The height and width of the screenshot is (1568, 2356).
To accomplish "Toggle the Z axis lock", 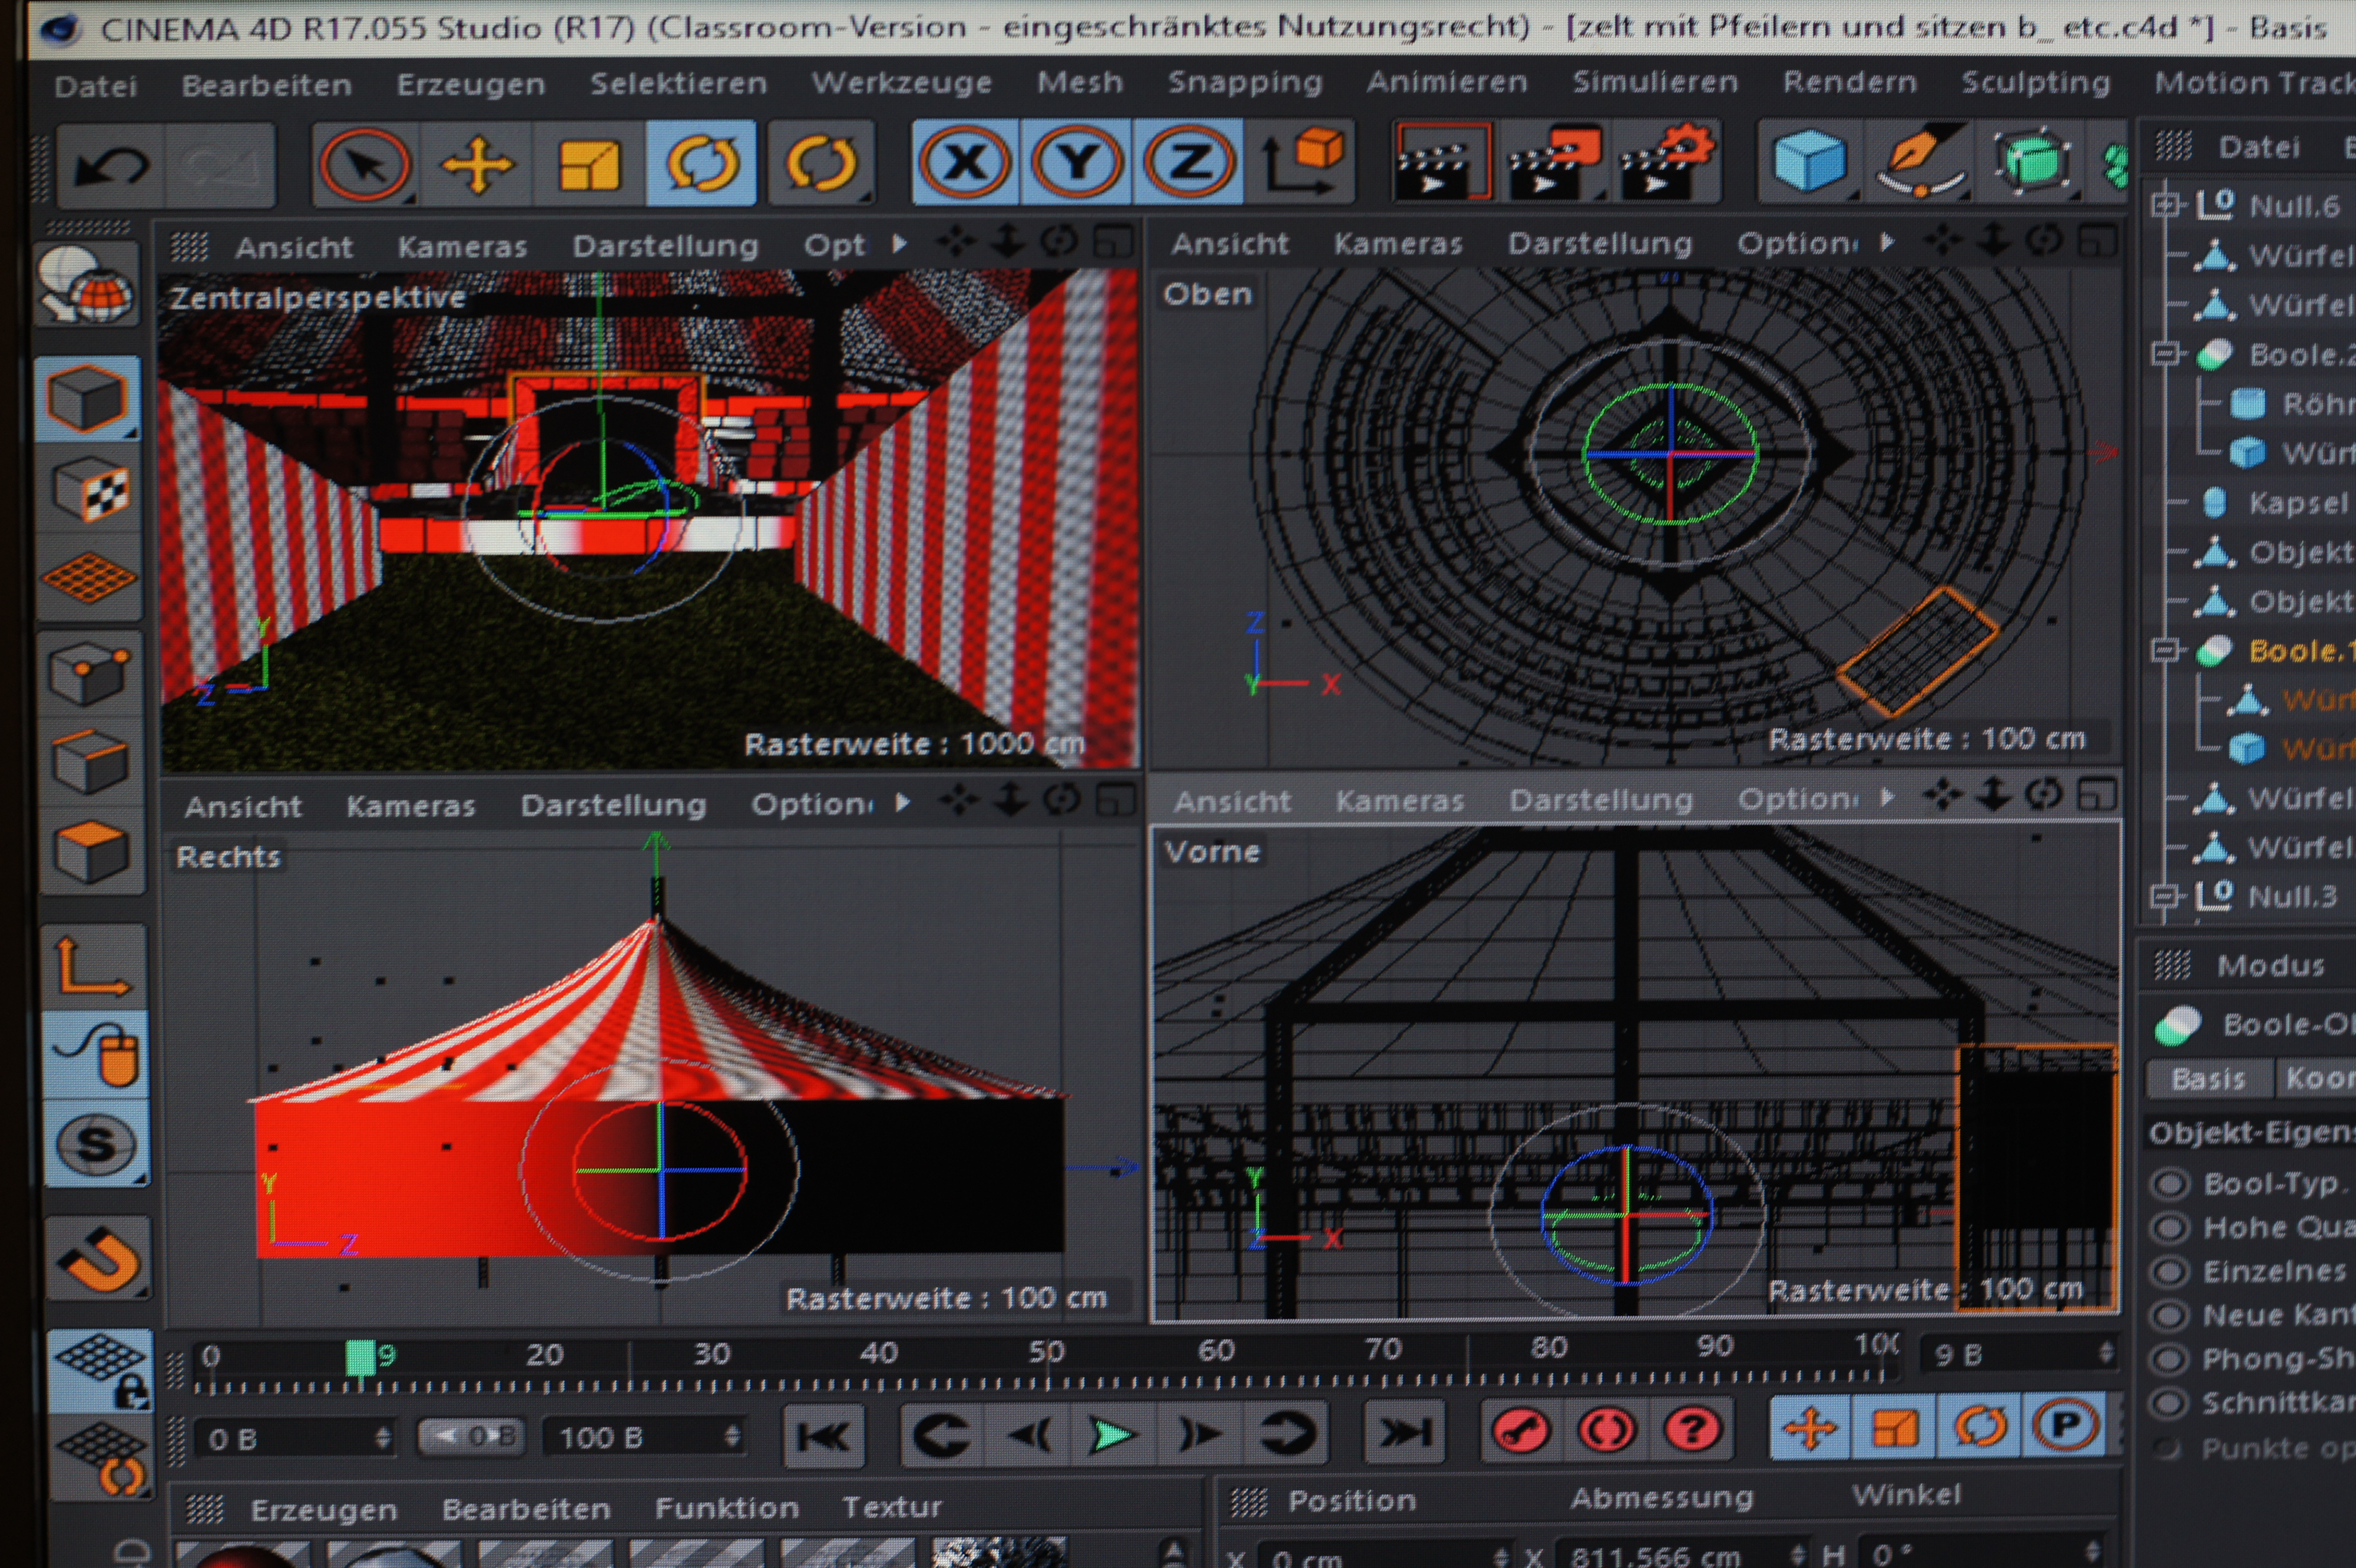I will click(x=1189, y=162).
